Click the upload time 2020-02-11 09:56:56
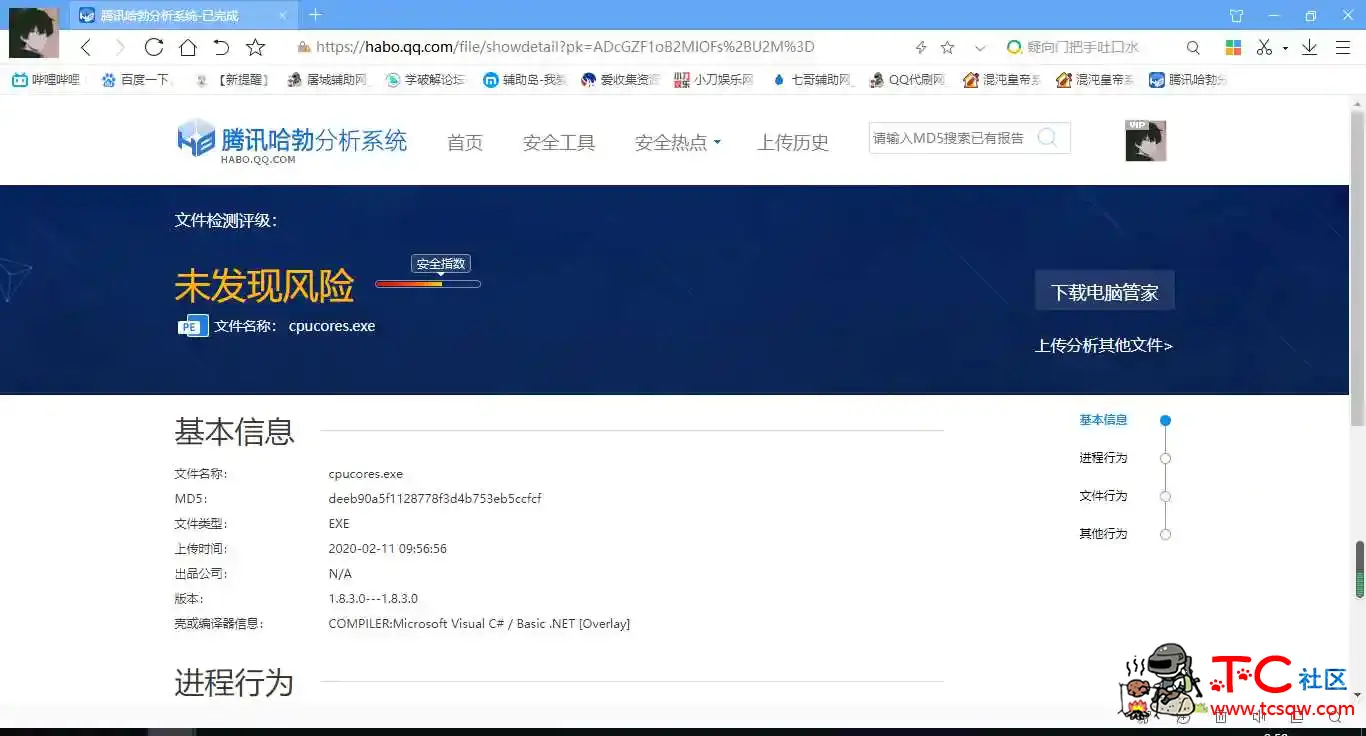Image resolution: width=1366 pixels, height=736 pixels. click(387, 549)
